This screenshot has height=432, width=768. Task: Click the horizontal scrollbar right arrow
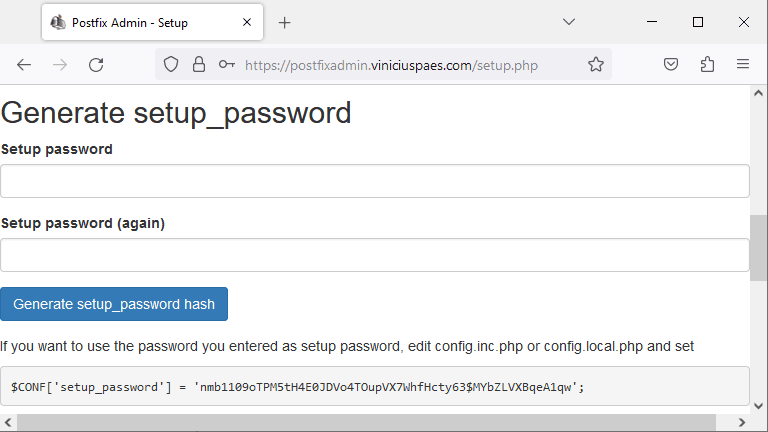click(x=742, y=422)
